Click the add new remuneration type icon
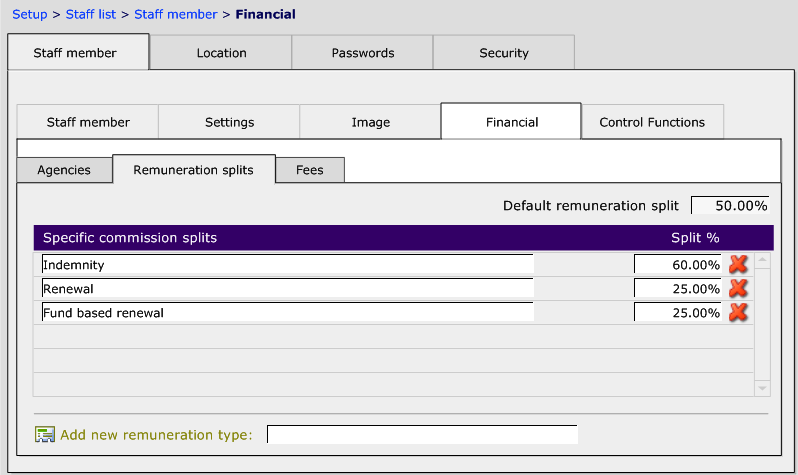798x475 pixels. pyautogui.click(x=44, y=435)
